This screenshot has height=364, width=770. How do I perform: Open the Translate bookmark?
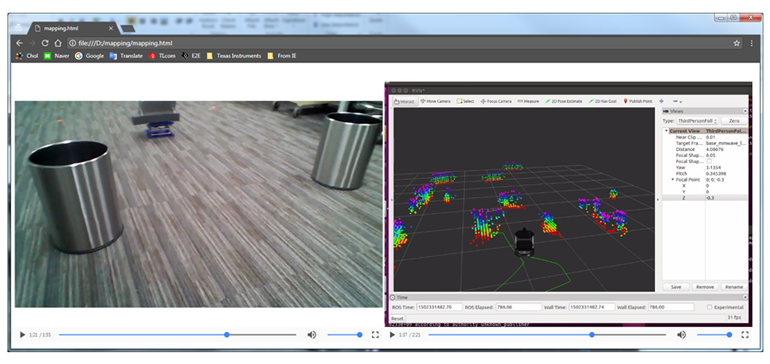[126, 56]
